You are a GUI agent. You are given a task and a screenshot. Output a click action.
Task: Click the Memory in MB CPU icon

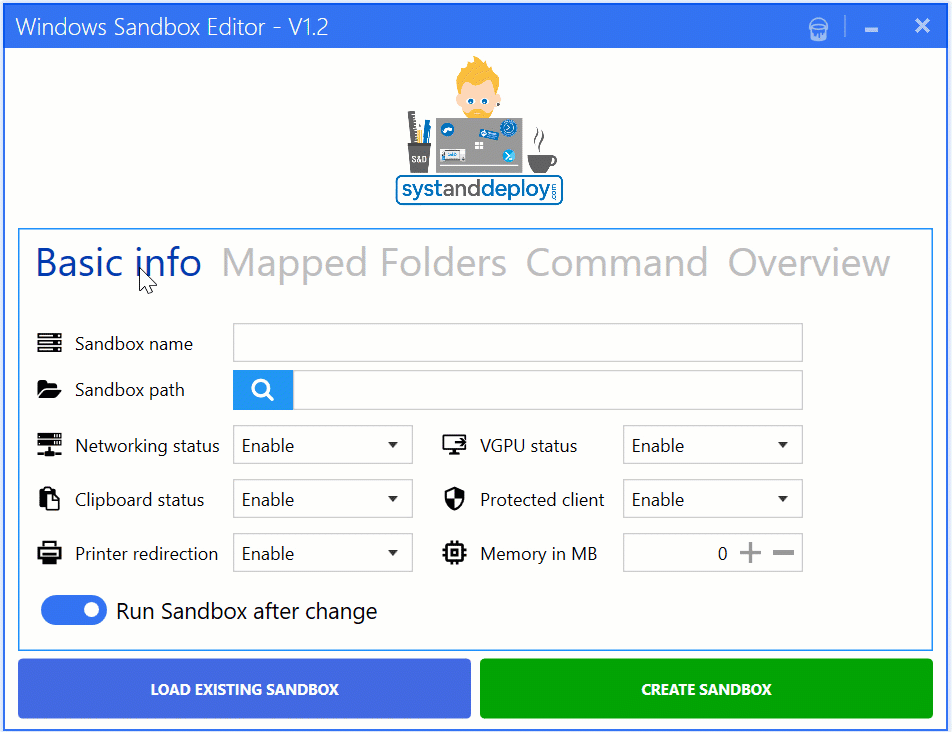pyautogui.click(x=453, y=552)
